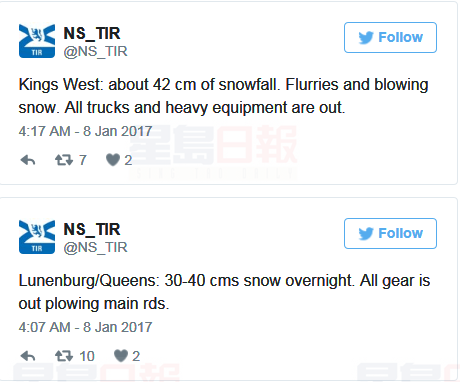Open NS_TIR display name in first tweet
This screenshot has width=460, height=382.
[x=92, y=33]
